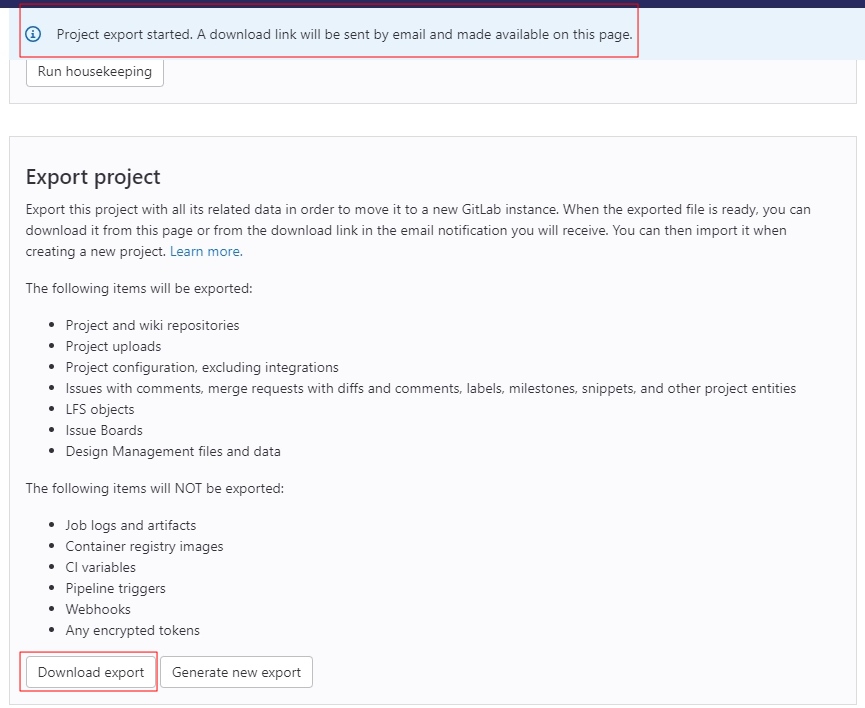Click 'The following items will NOT be exported:' text
Image resolution: width=865 pixels, height=708 pixels.
tap(154, 488)
